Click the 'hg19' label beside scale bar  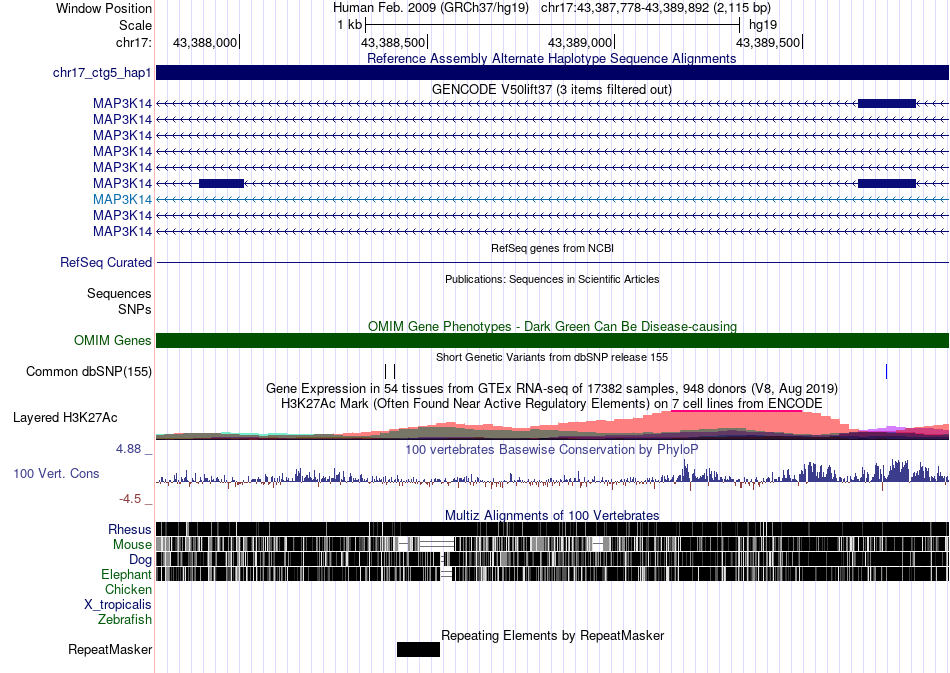(763, 25)
